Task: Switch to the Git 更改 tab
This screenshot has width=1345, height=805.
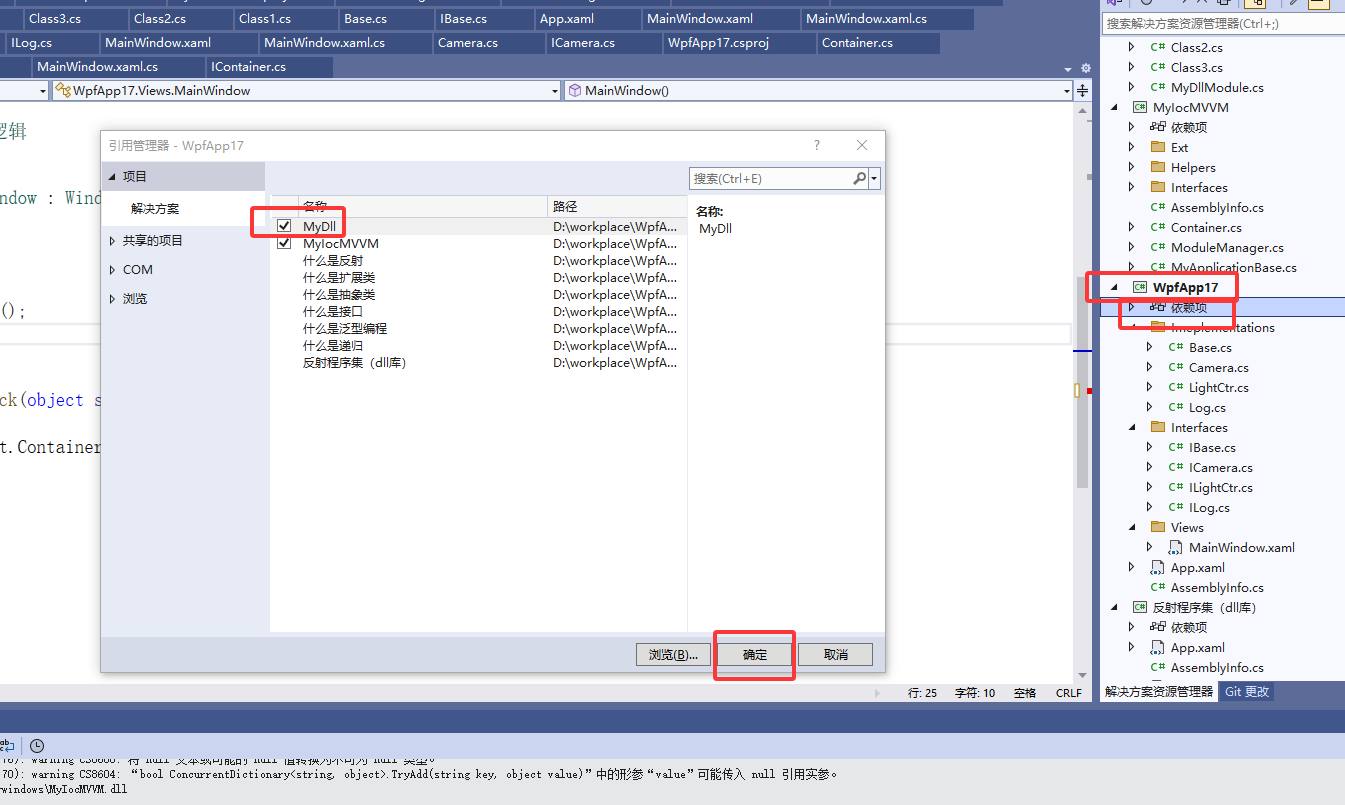Action: 1246,691
